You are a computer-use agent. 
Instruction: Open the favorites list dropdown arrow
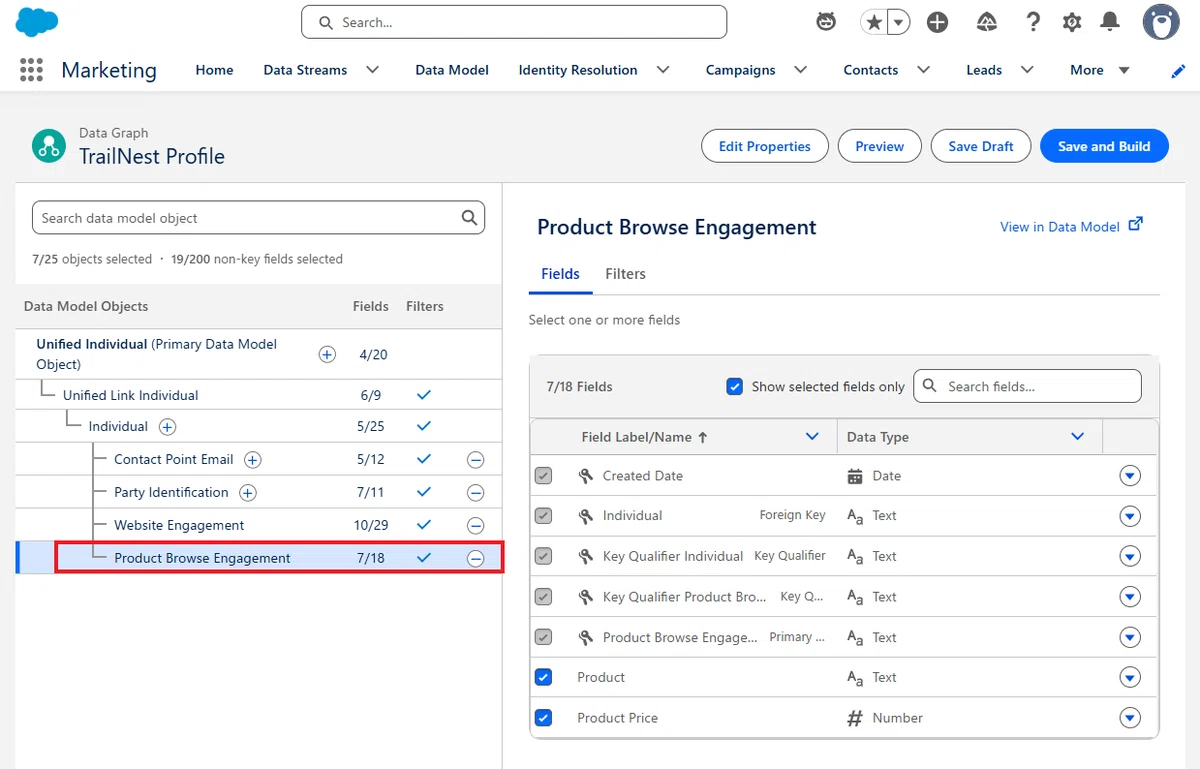tap(899, 22)
